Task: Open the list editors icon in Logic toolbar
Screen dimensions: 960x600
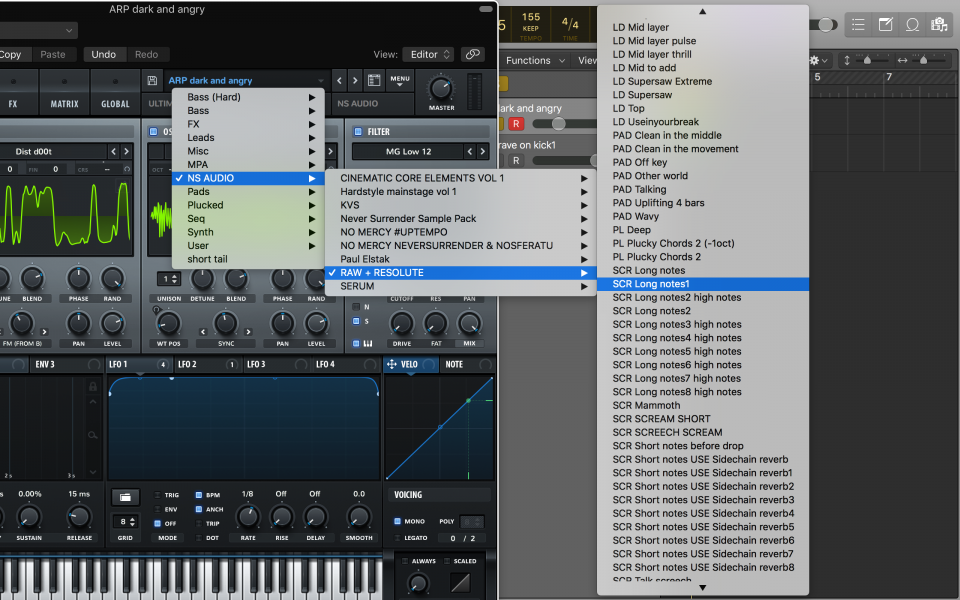Action: tap(858, 24)
